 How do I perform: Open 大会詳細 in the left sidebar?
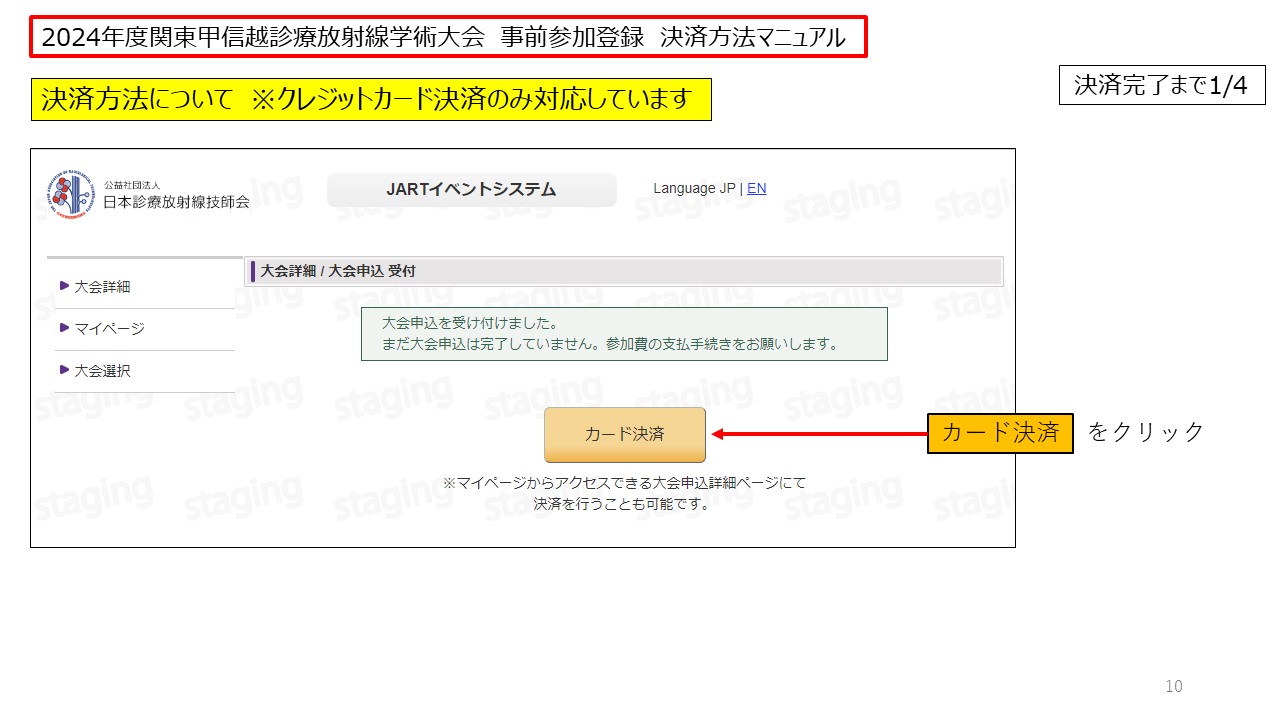pos(102,287)
